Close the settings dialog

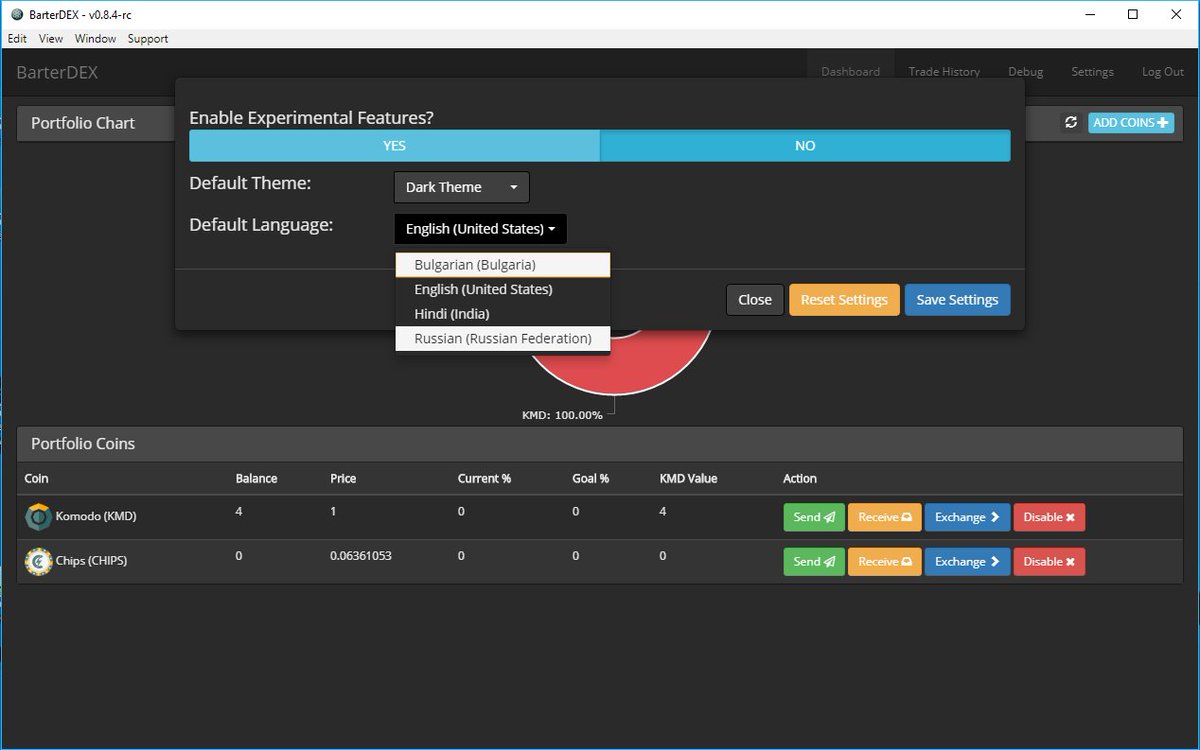pos(755,300)
